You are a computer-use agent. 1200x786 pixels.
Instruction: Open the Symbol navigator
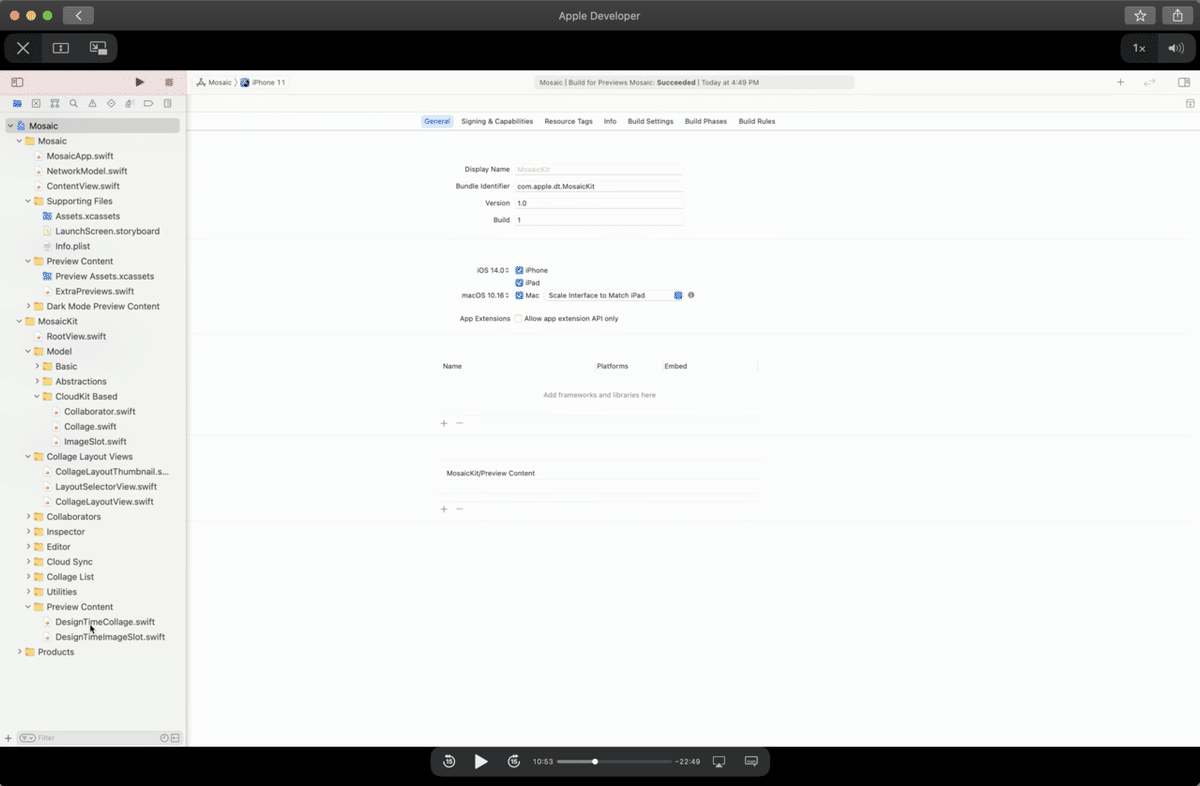point(55,103)
